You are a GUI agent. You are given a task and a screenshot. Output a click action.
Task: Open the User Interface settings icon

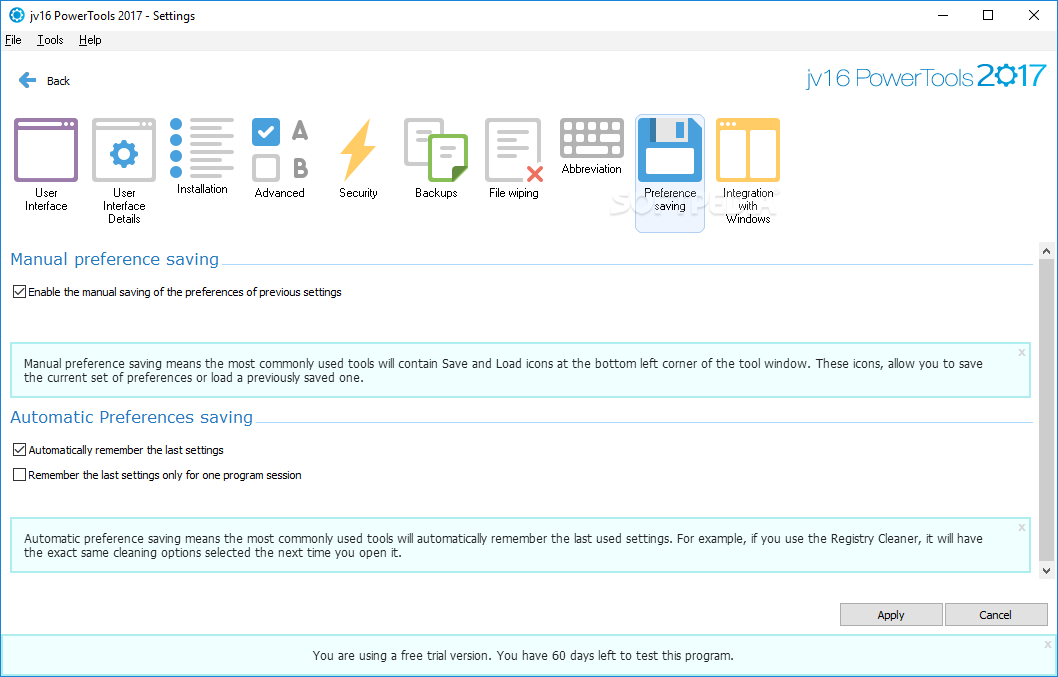[46, 151]
